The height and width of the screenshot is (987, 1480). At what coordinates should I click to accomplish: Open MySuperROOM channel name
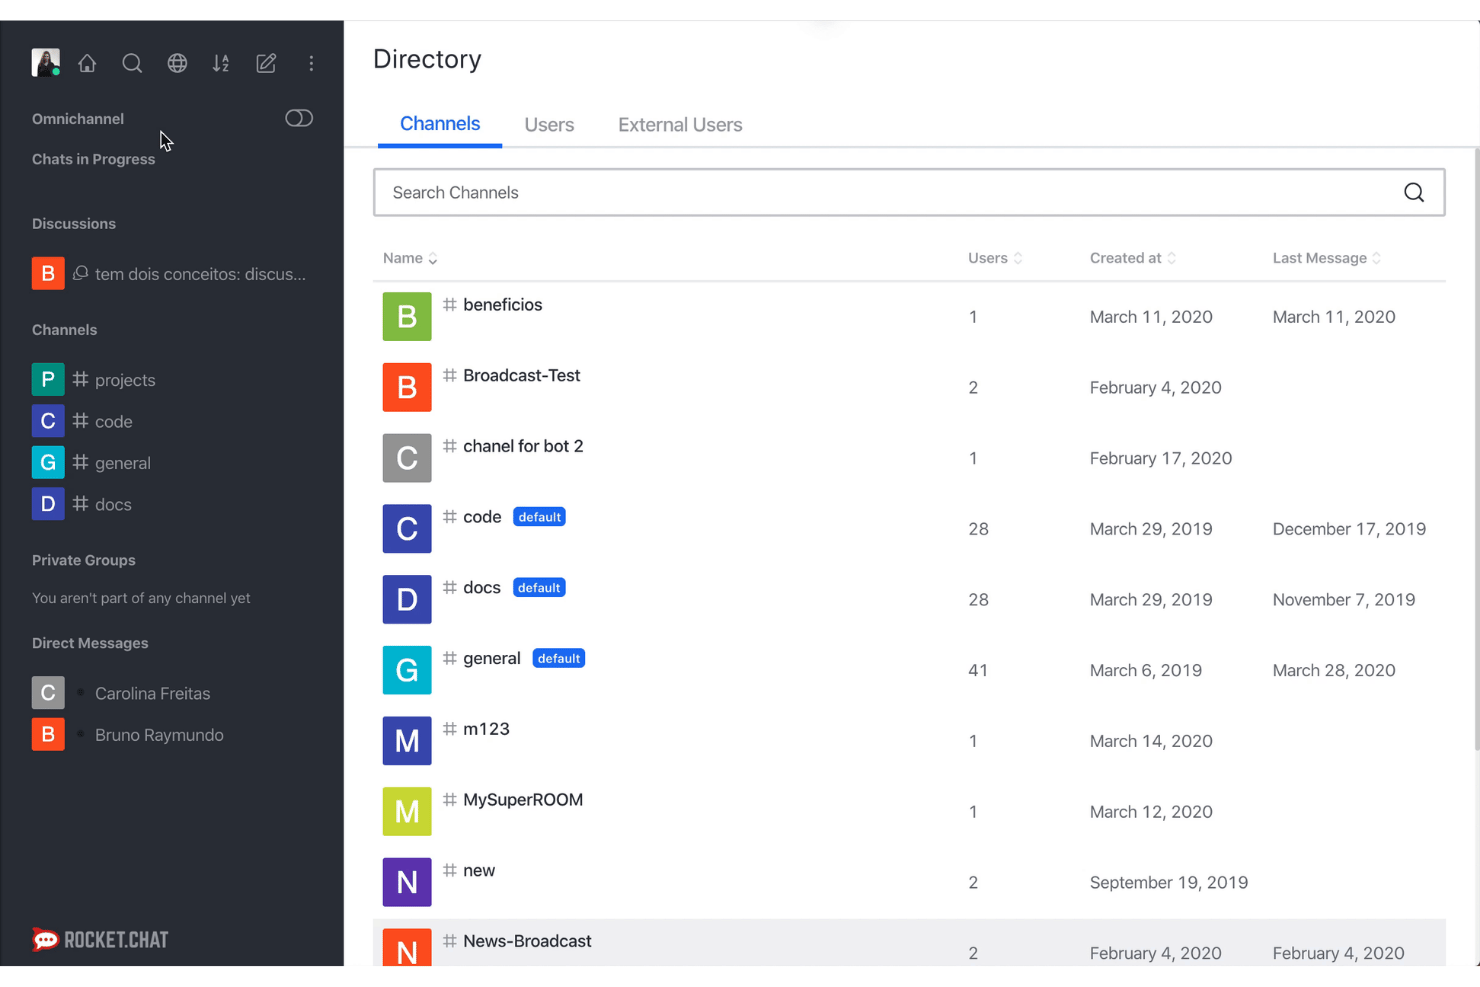[523, 800]
